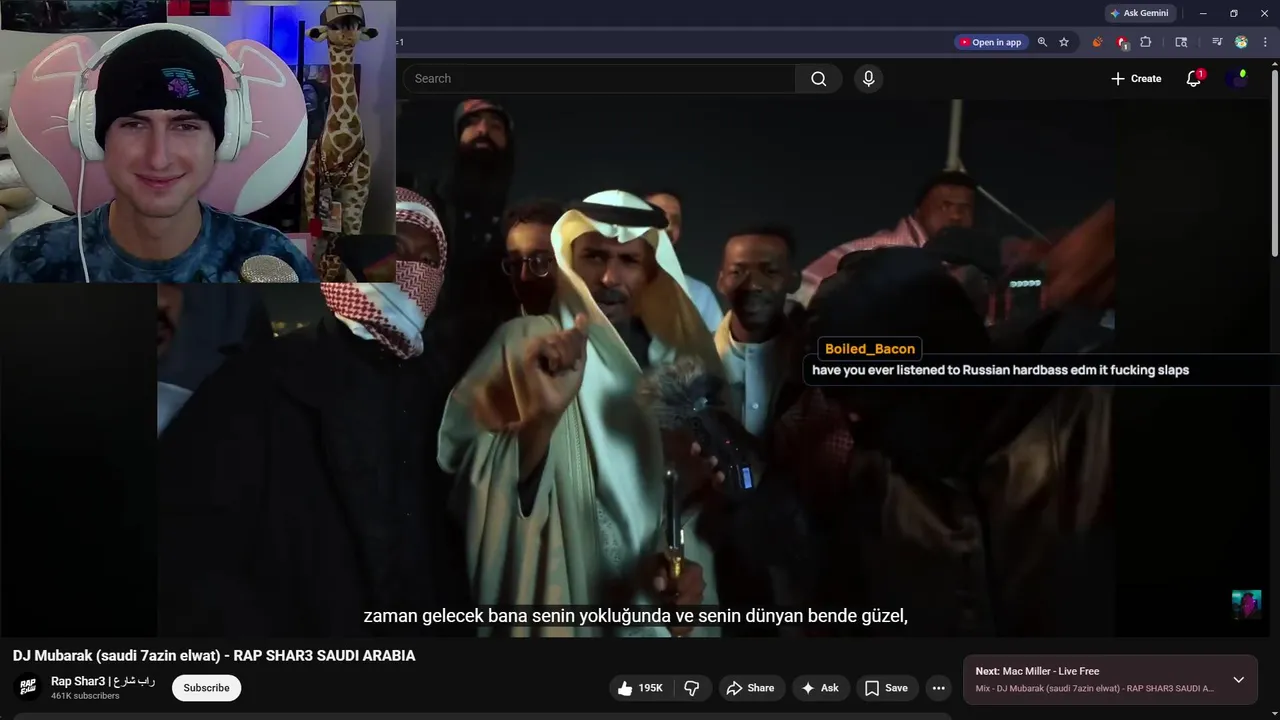Screen dimensions: 1280x720
Task: Open the browser profile avatar
Action: 1241,42
